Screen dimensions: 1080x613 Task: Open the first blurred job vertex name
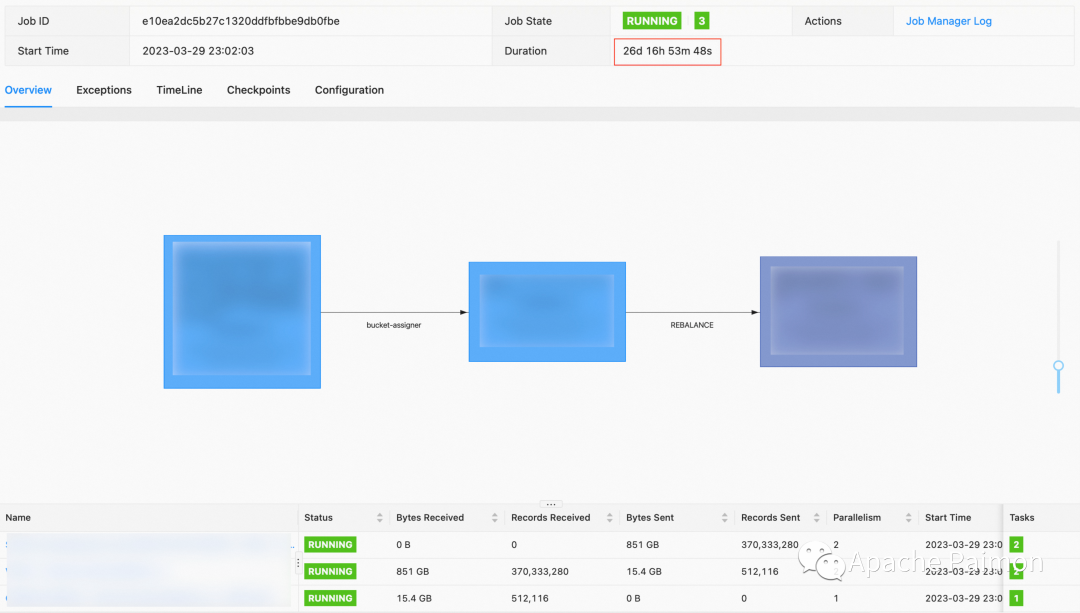[148, 545]
